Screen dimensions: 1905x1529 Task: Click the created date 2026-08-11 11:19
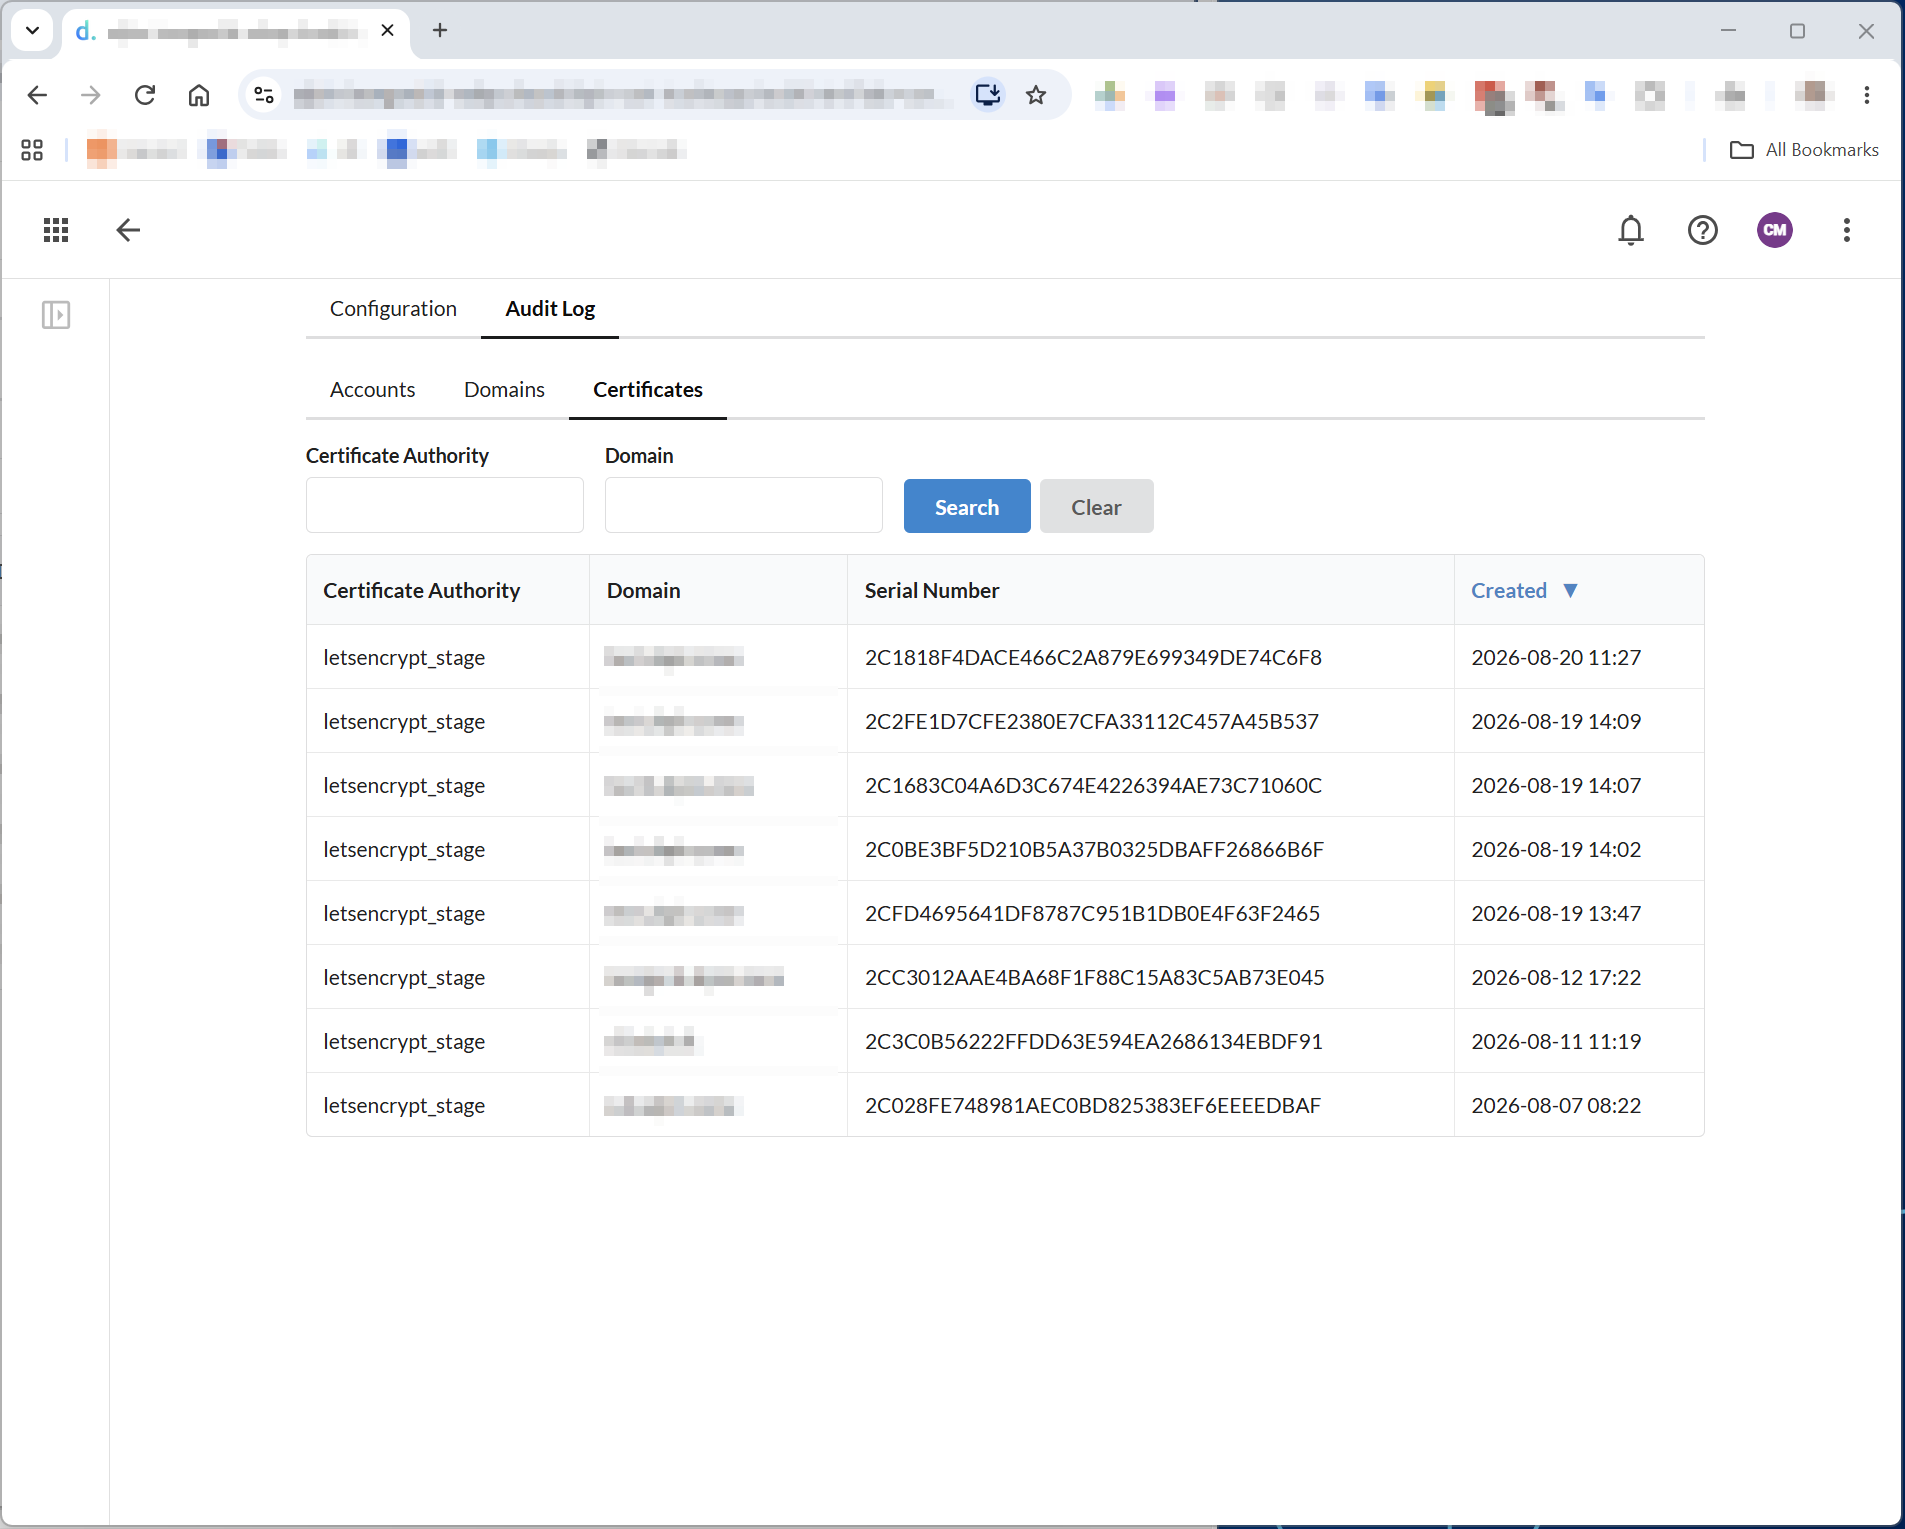(x=1556, y=1042)
